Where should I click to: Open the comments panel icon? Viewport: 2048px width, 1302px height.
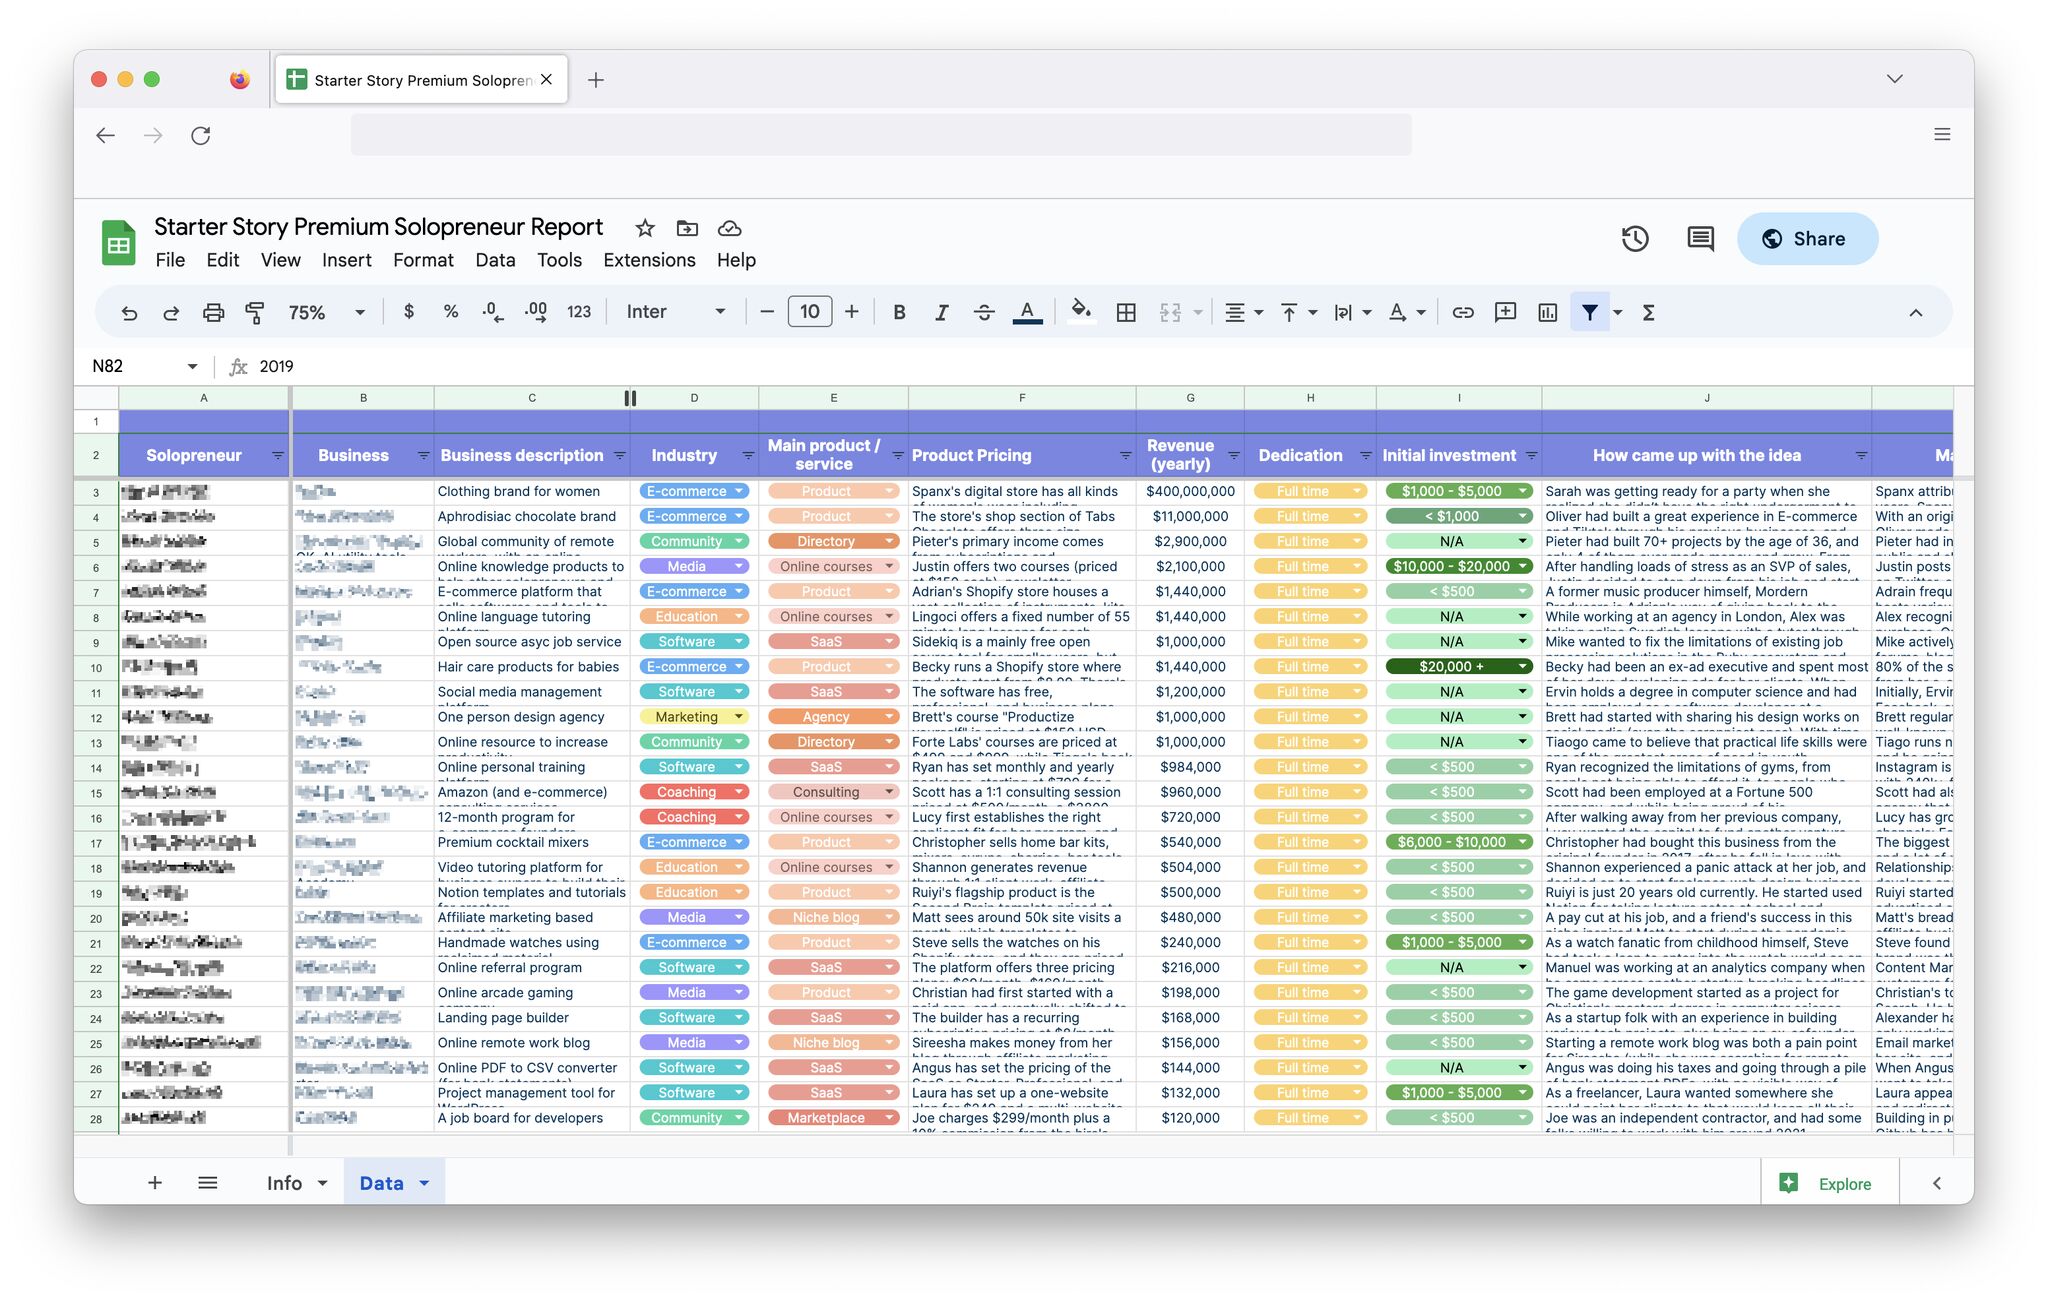pyautogui.click(x=1700, y=239)
